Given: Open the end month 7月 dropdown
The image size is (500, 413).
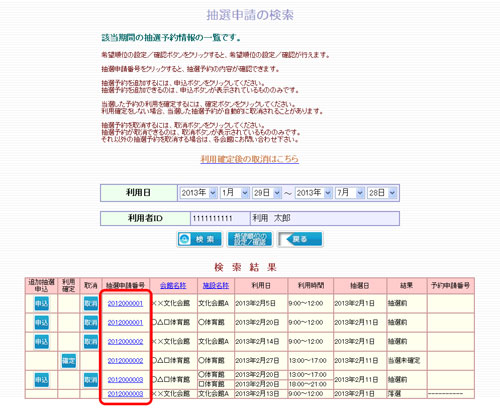Looking at the screenshot, I should click(350, 193).
